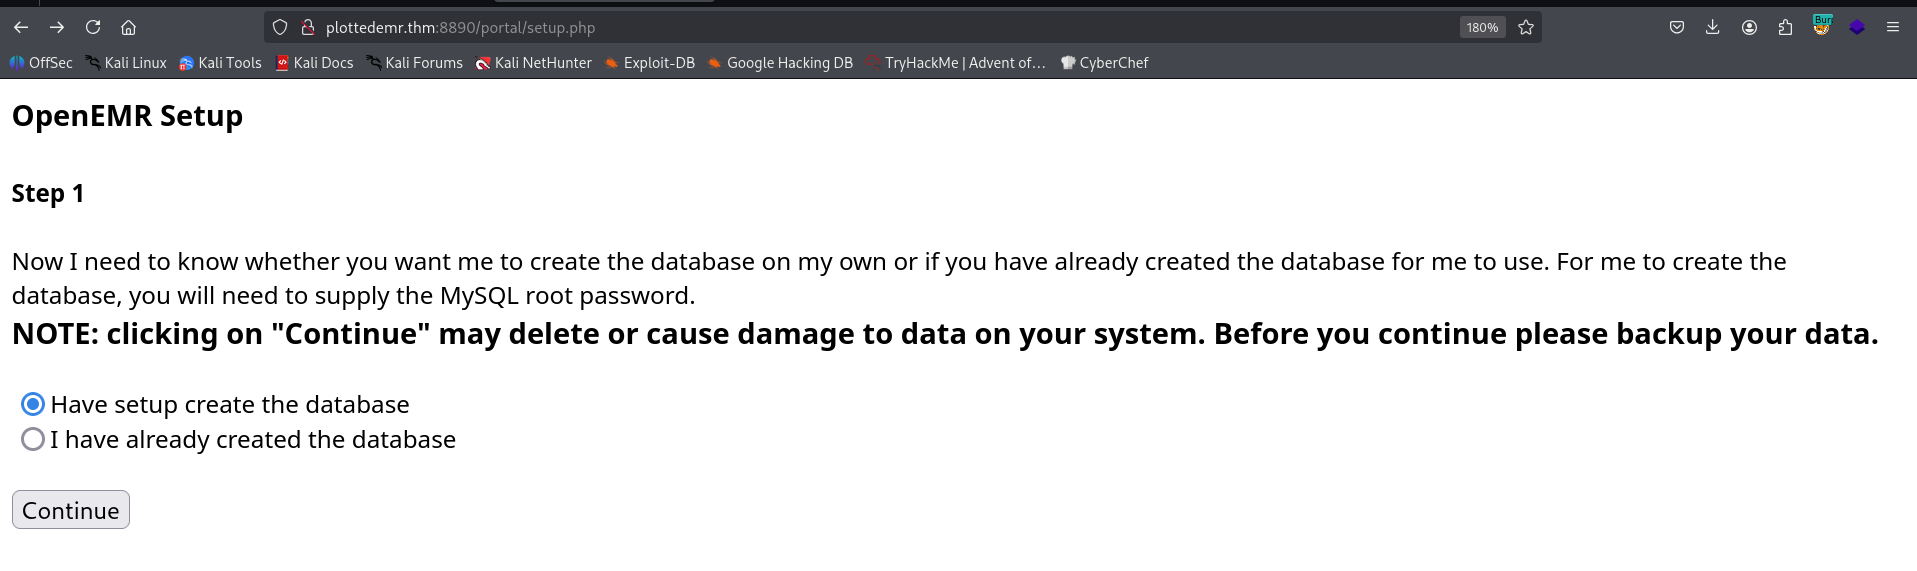Open the Extensions puzzle icon
Screen dimensions: 1917x571
[1785, 27]
